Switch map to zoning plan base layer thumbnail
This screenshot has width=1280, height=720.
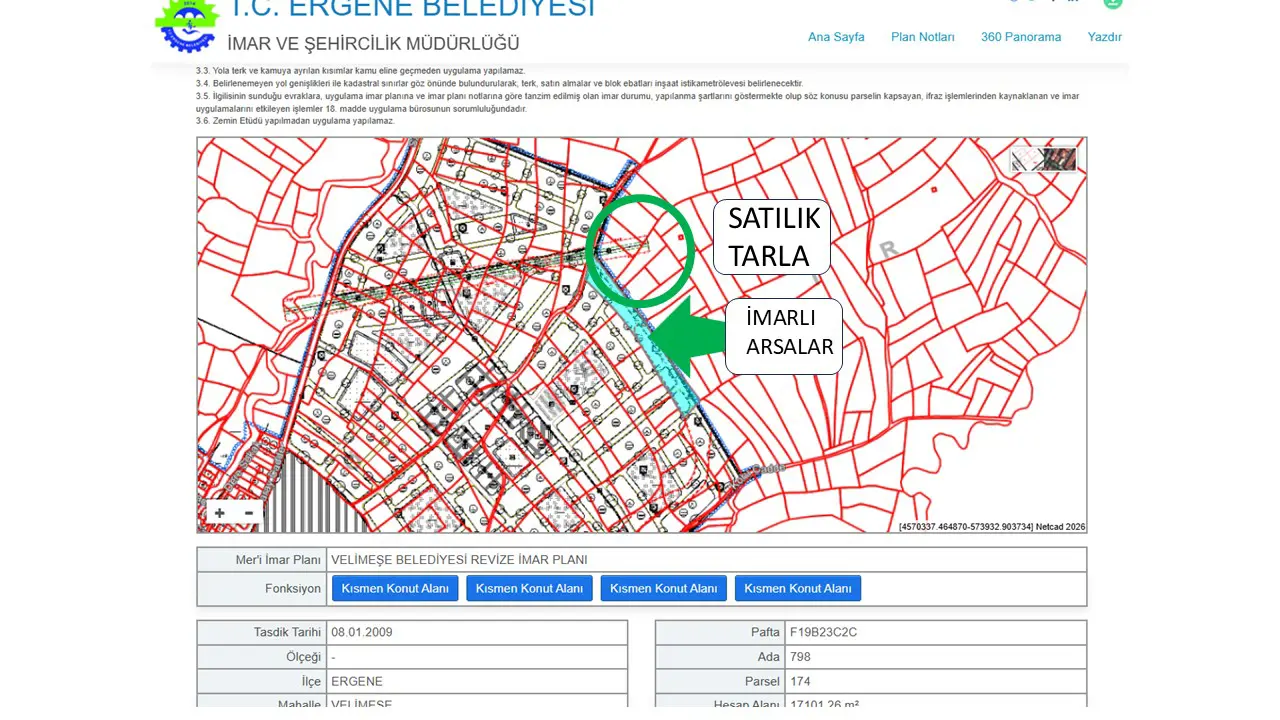click(1027, 159)
